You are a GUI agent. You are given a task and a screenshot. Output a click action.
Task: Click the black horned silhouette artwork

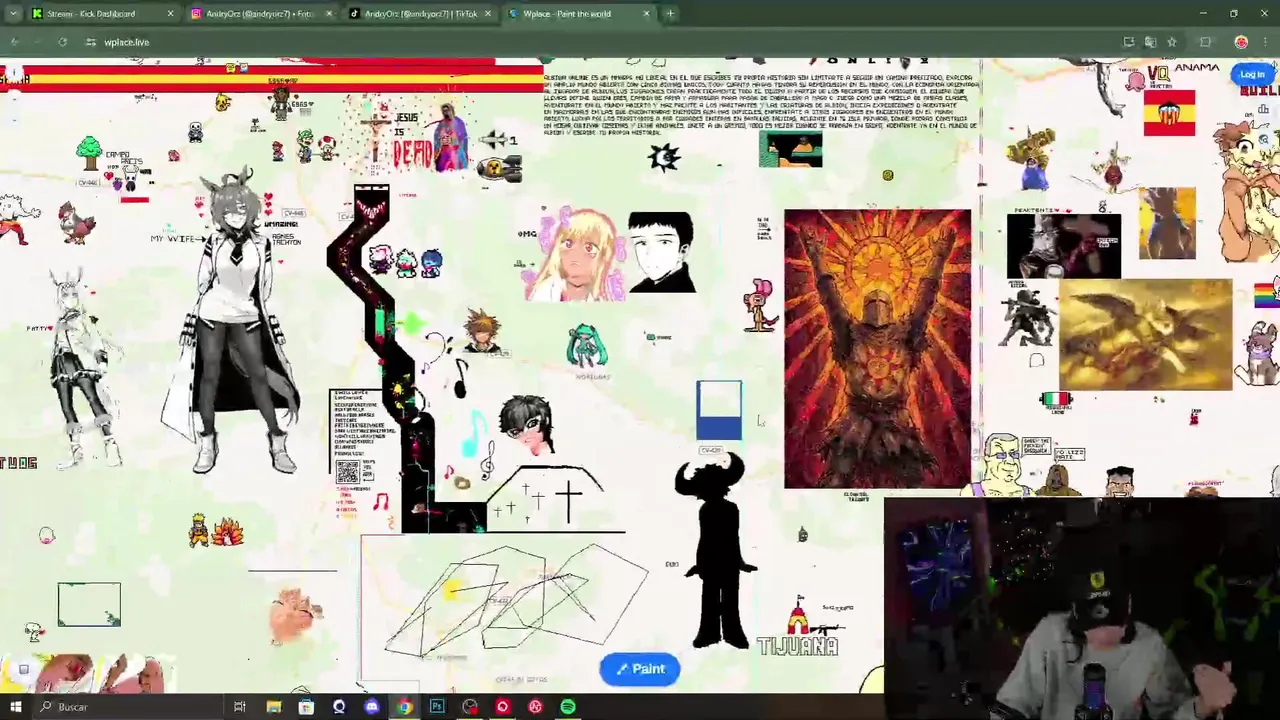click(716, 552)
